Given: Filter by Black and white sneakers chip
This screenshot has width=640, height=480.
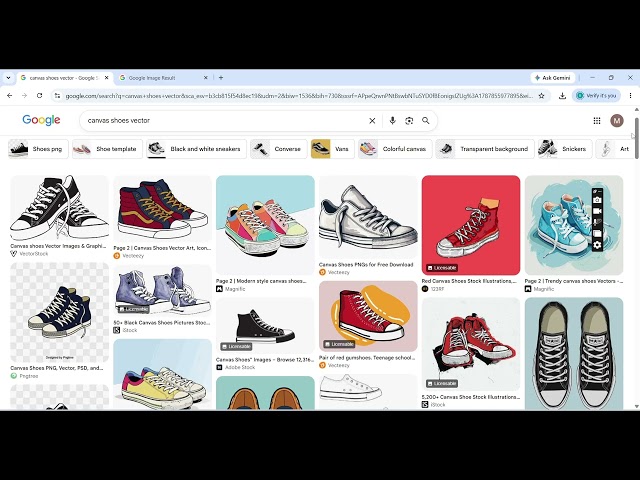Looking at the screenshot, I should [x=196, y=149].
